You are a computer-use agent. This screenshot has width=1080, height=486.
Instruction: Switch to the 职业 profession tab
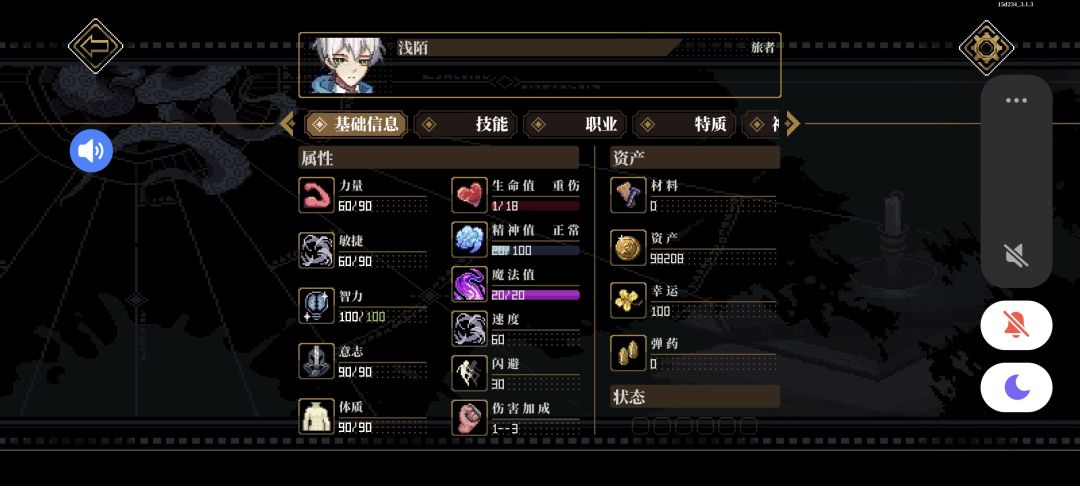tap(574, 124)
